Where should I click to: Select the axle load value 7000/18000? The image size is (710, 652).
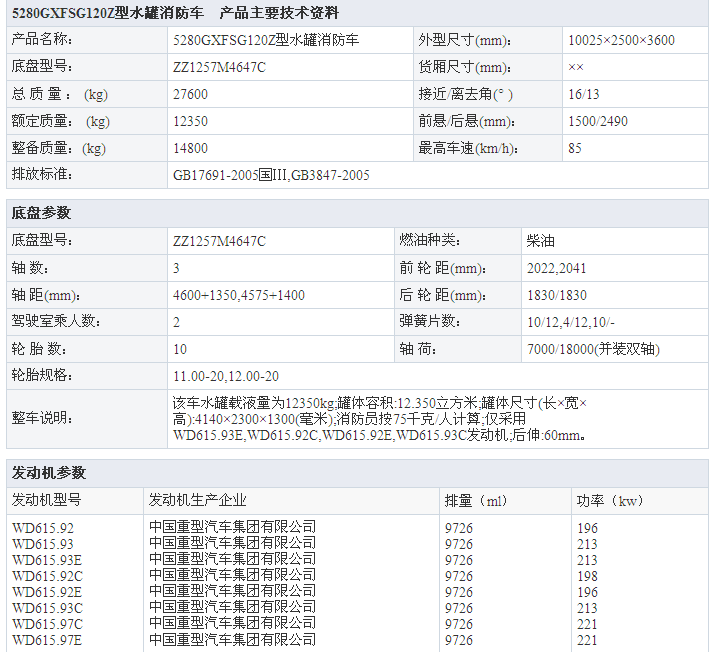pos(593,349)
